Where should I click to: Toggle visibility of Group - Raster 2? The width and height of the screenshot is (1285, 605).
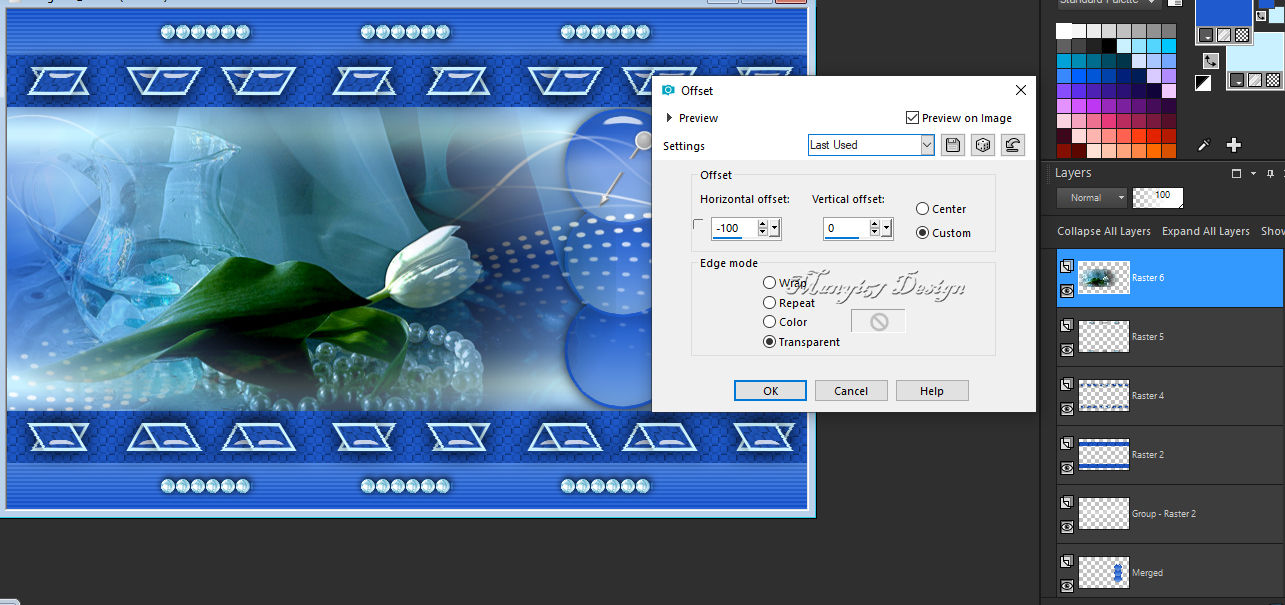tap(1067, 527)
